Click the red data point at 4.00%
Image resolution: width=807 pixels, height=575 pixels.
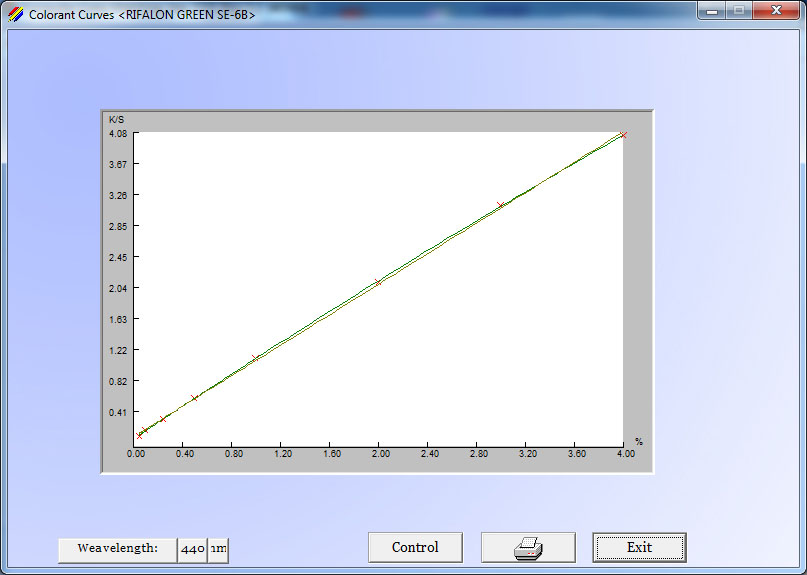pos(624,135)
